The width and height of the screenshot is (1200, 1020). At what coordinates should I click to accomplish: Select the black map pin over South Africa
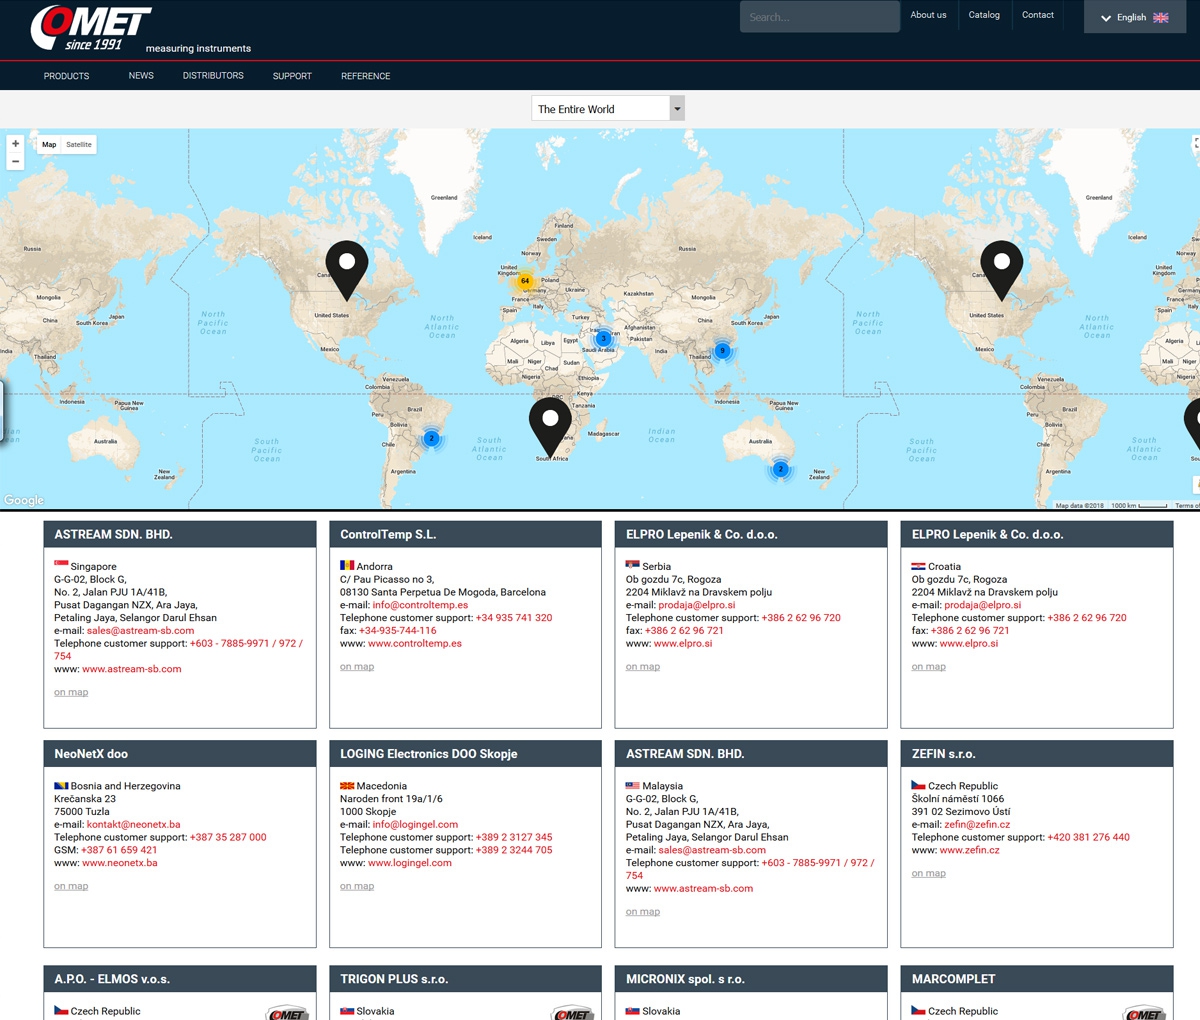click(550, 427)
